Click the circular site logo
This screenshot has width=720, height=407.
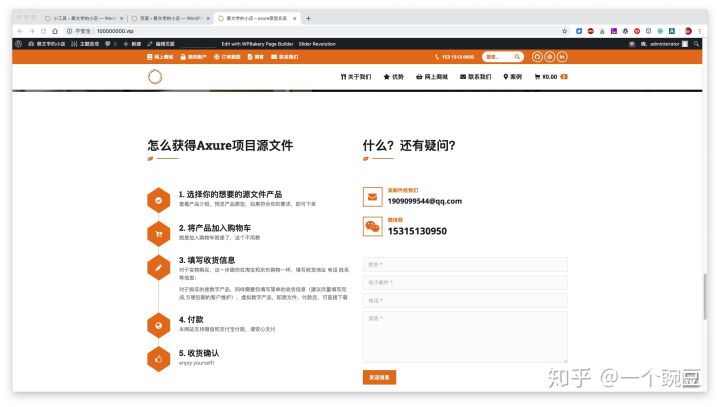[x=155, y=77]
